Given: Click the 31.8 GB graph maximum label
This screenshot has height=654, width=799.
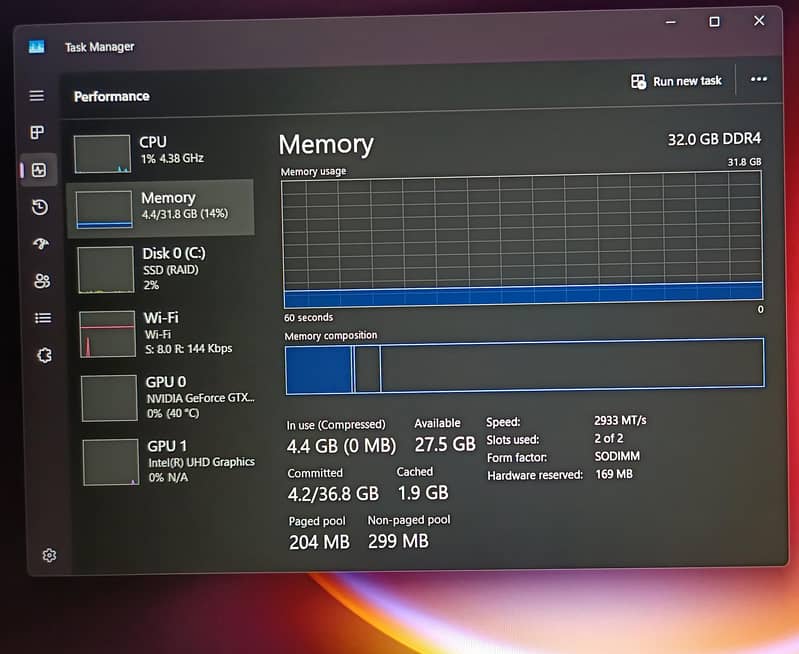Looking at the screenshot, I should 744,162.
